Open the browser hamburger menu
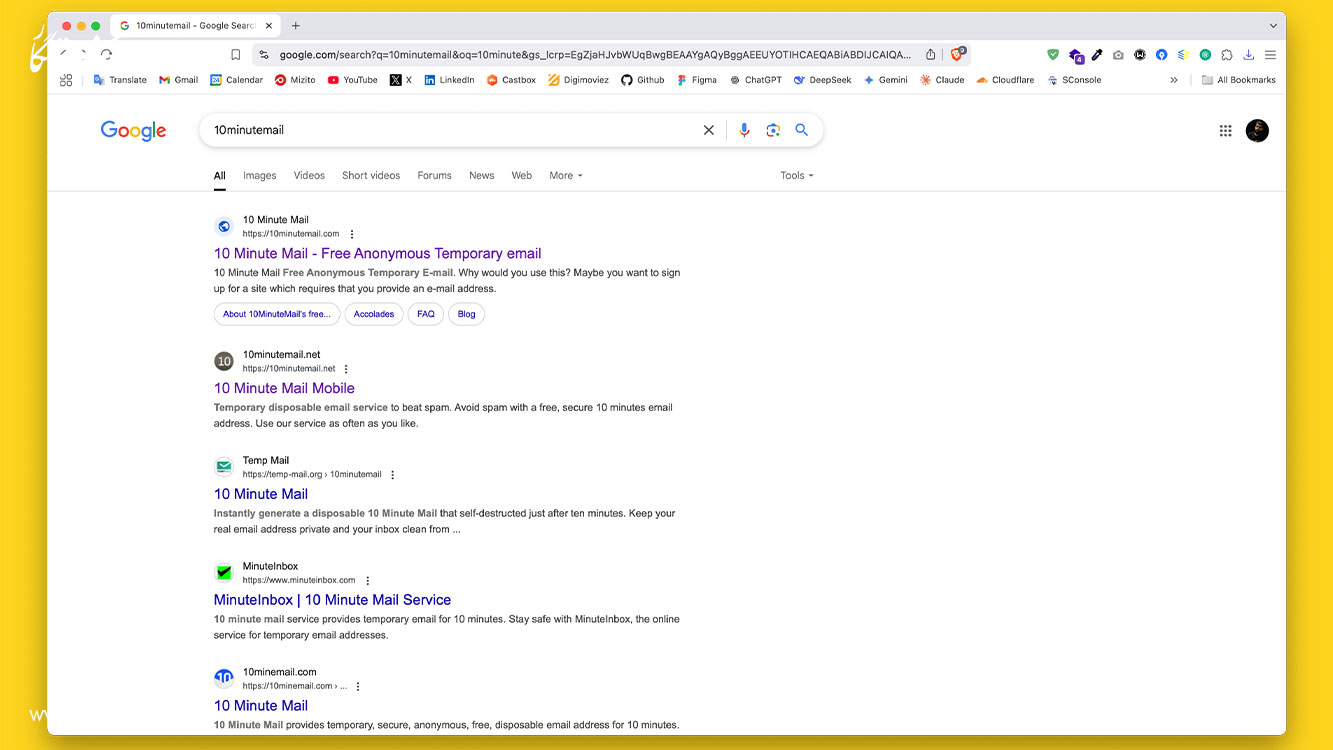Viewport: 1333px width, 750px height. 1270,55
